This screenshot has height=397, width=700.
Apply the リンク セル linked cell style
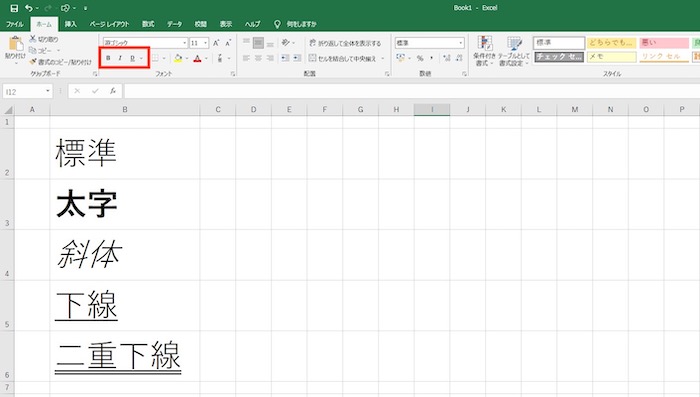point(664,57)
